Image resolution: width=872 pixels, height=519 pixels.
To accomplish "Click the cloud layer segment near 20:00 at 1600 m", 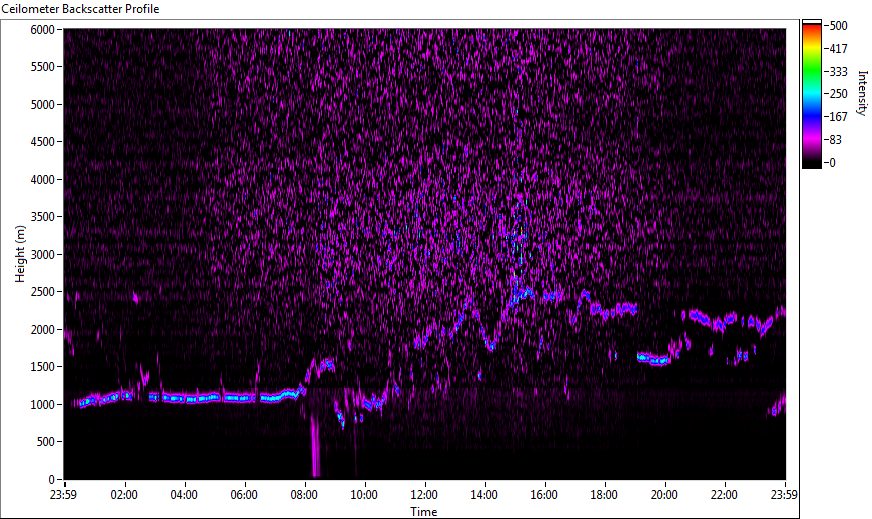I will click(653, 359).
